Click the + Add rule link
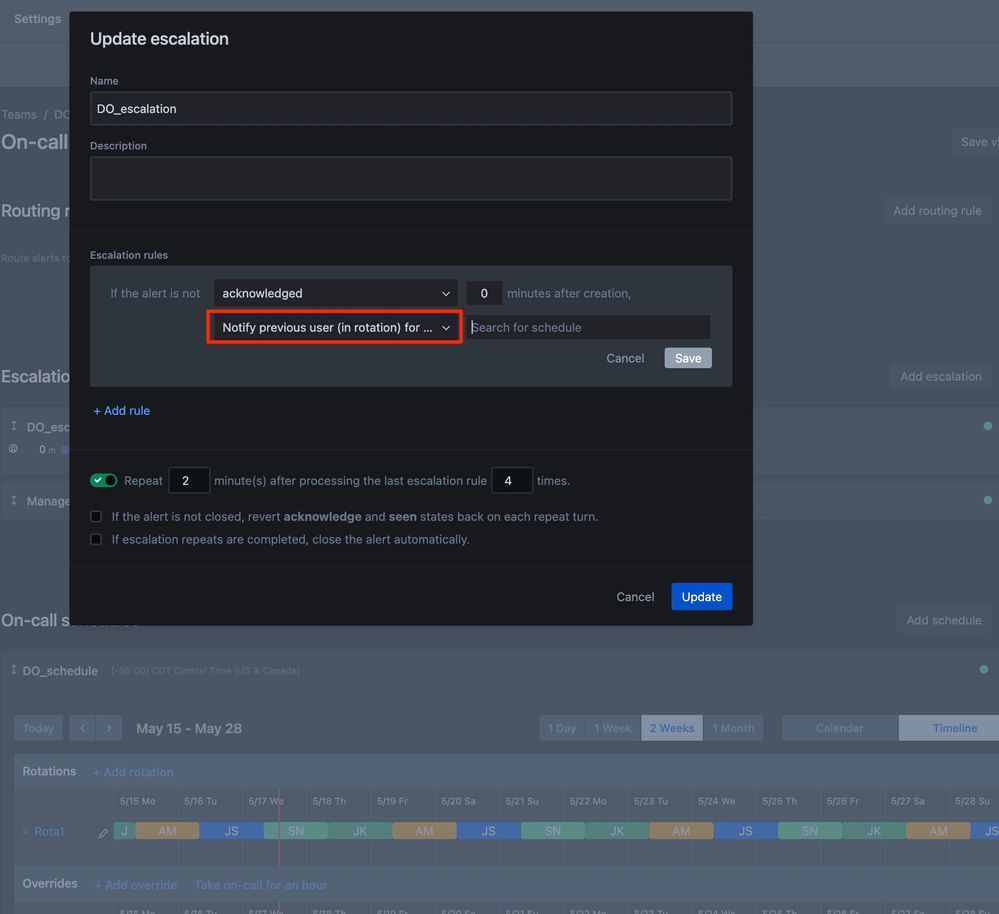The image size is (999, 914). pos(122,411)
